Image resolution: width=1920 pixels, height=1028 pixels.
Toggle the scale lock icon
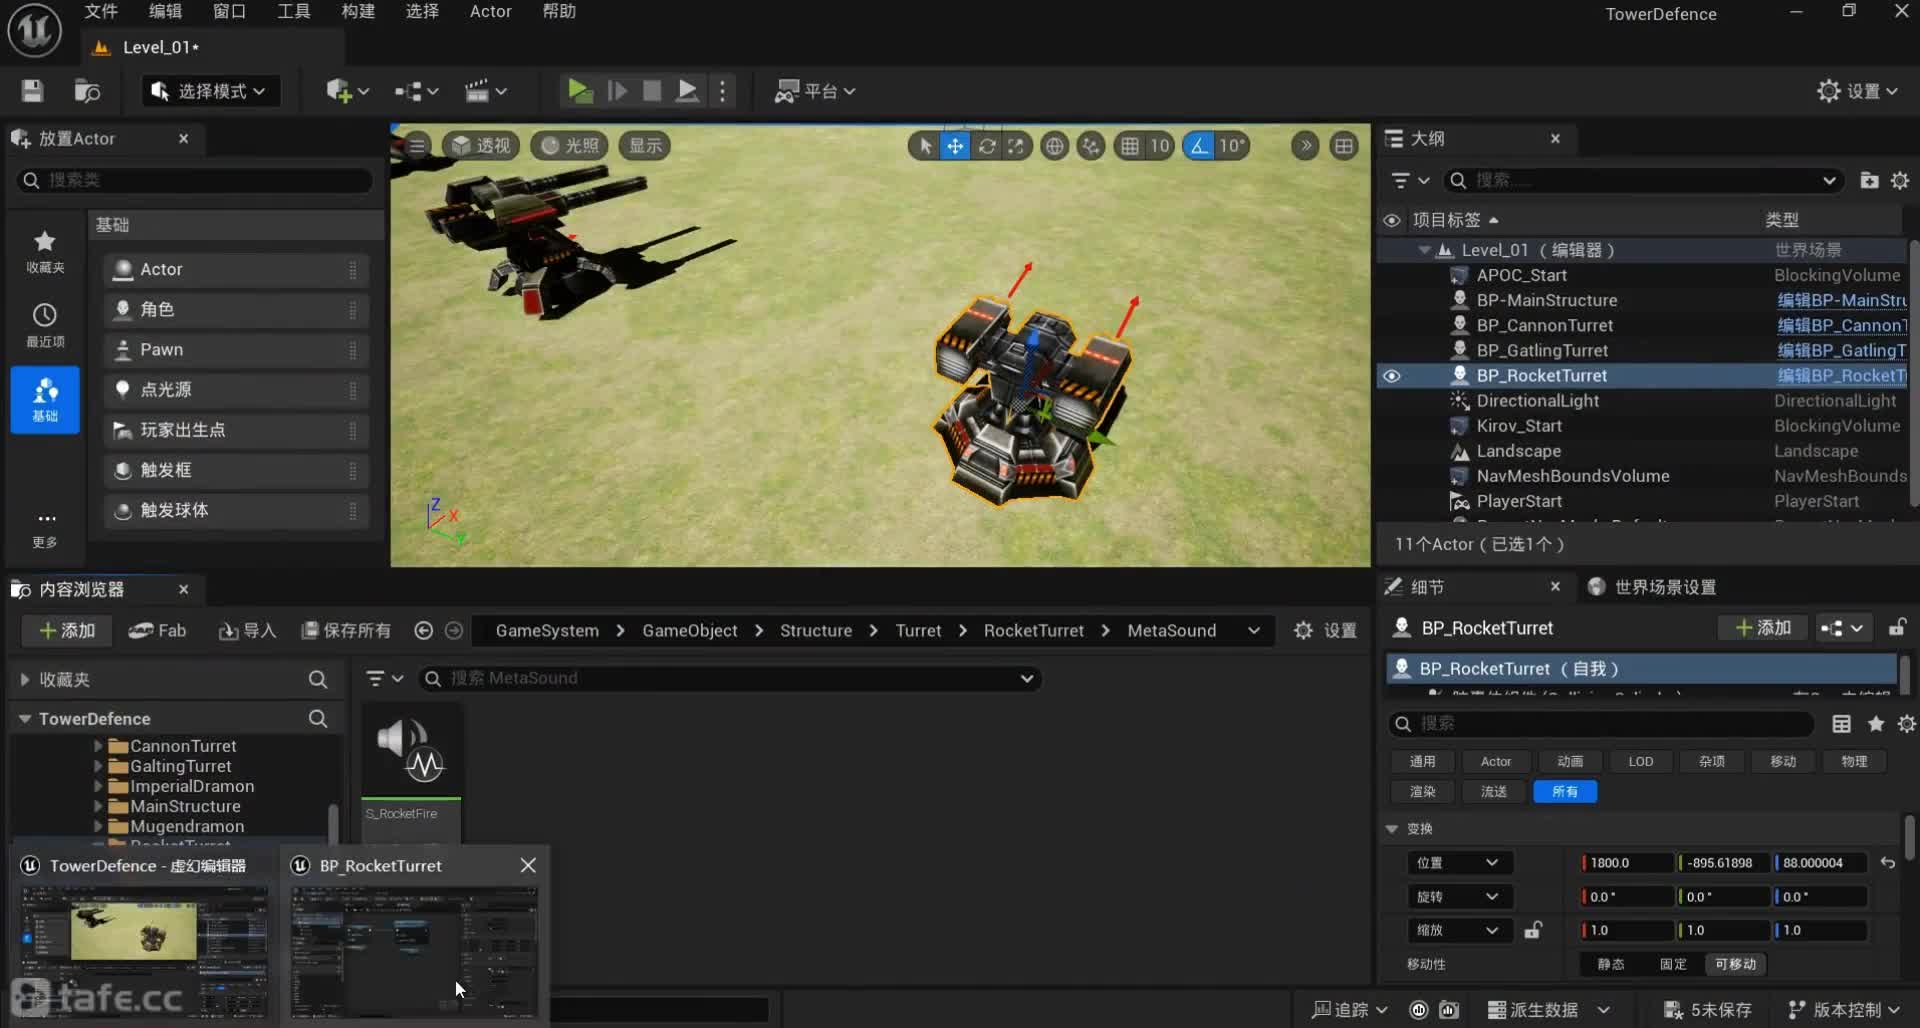coord(1532,930)
